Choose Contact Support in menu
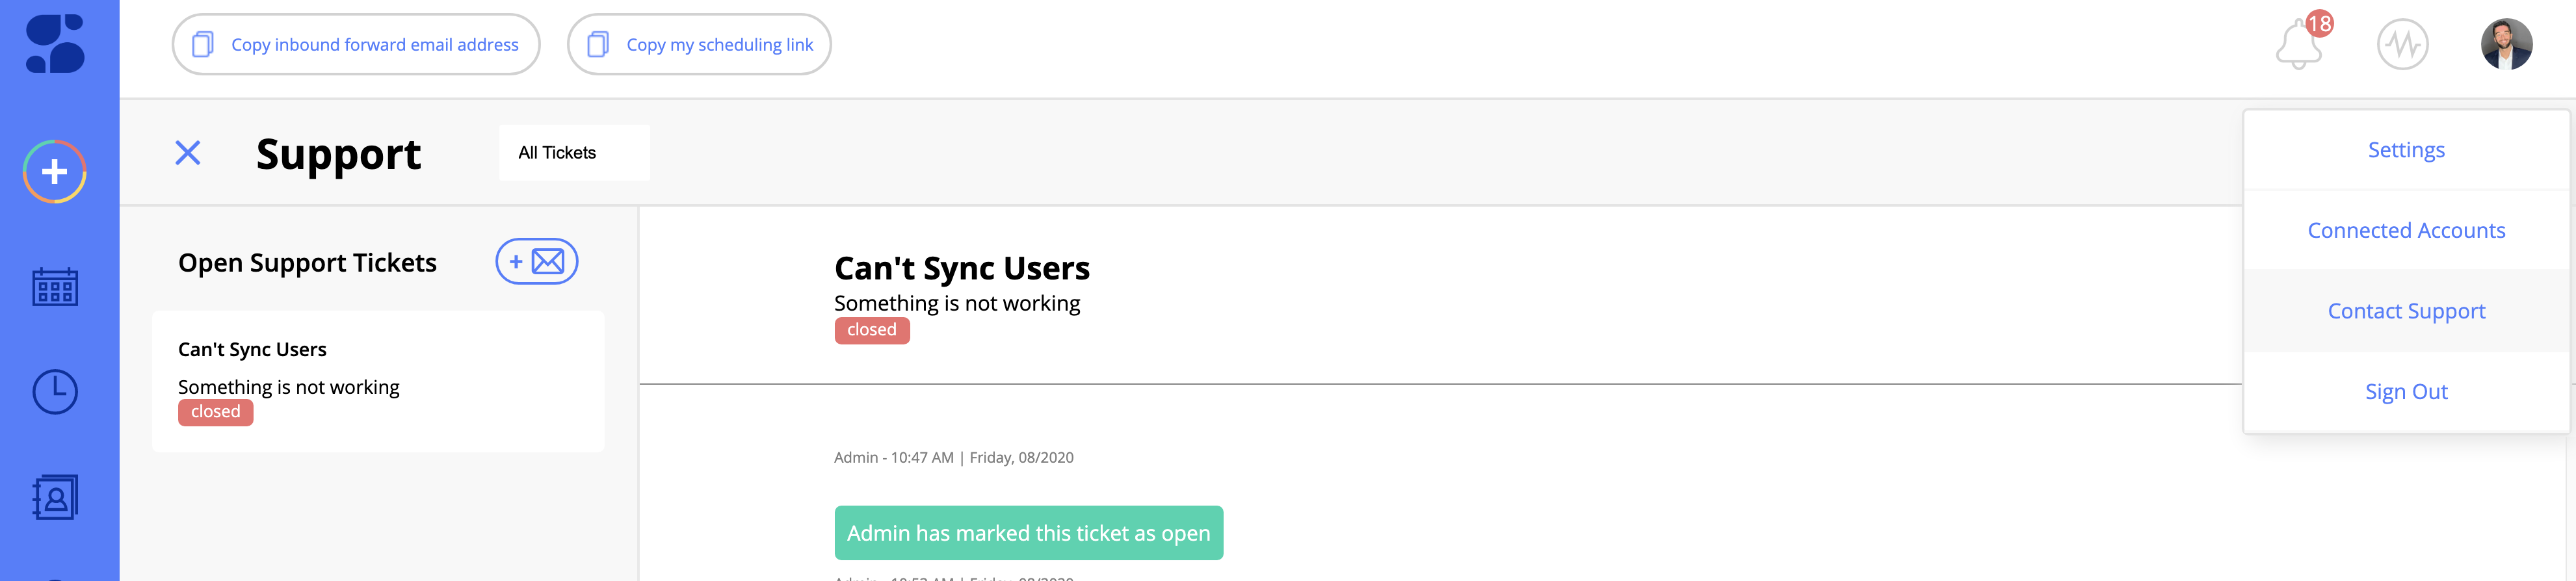This screenshot has height=581, width=2576. (2406, 311)
